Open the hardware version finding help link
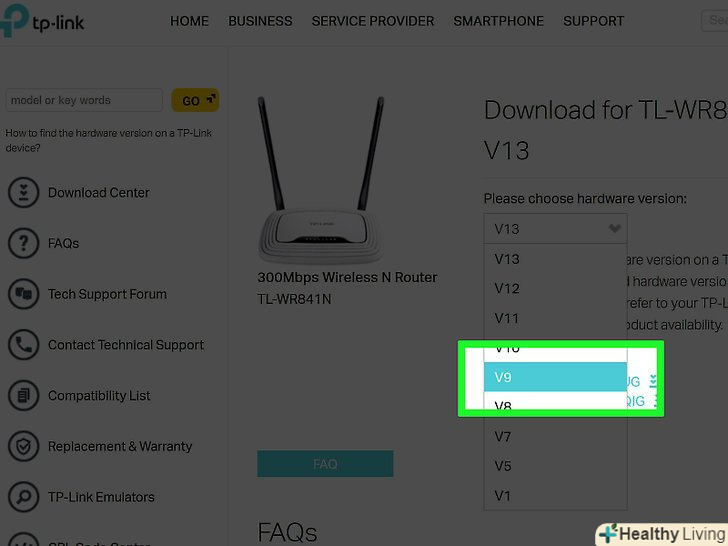728x546 pixels. click(x=108, y=140)
